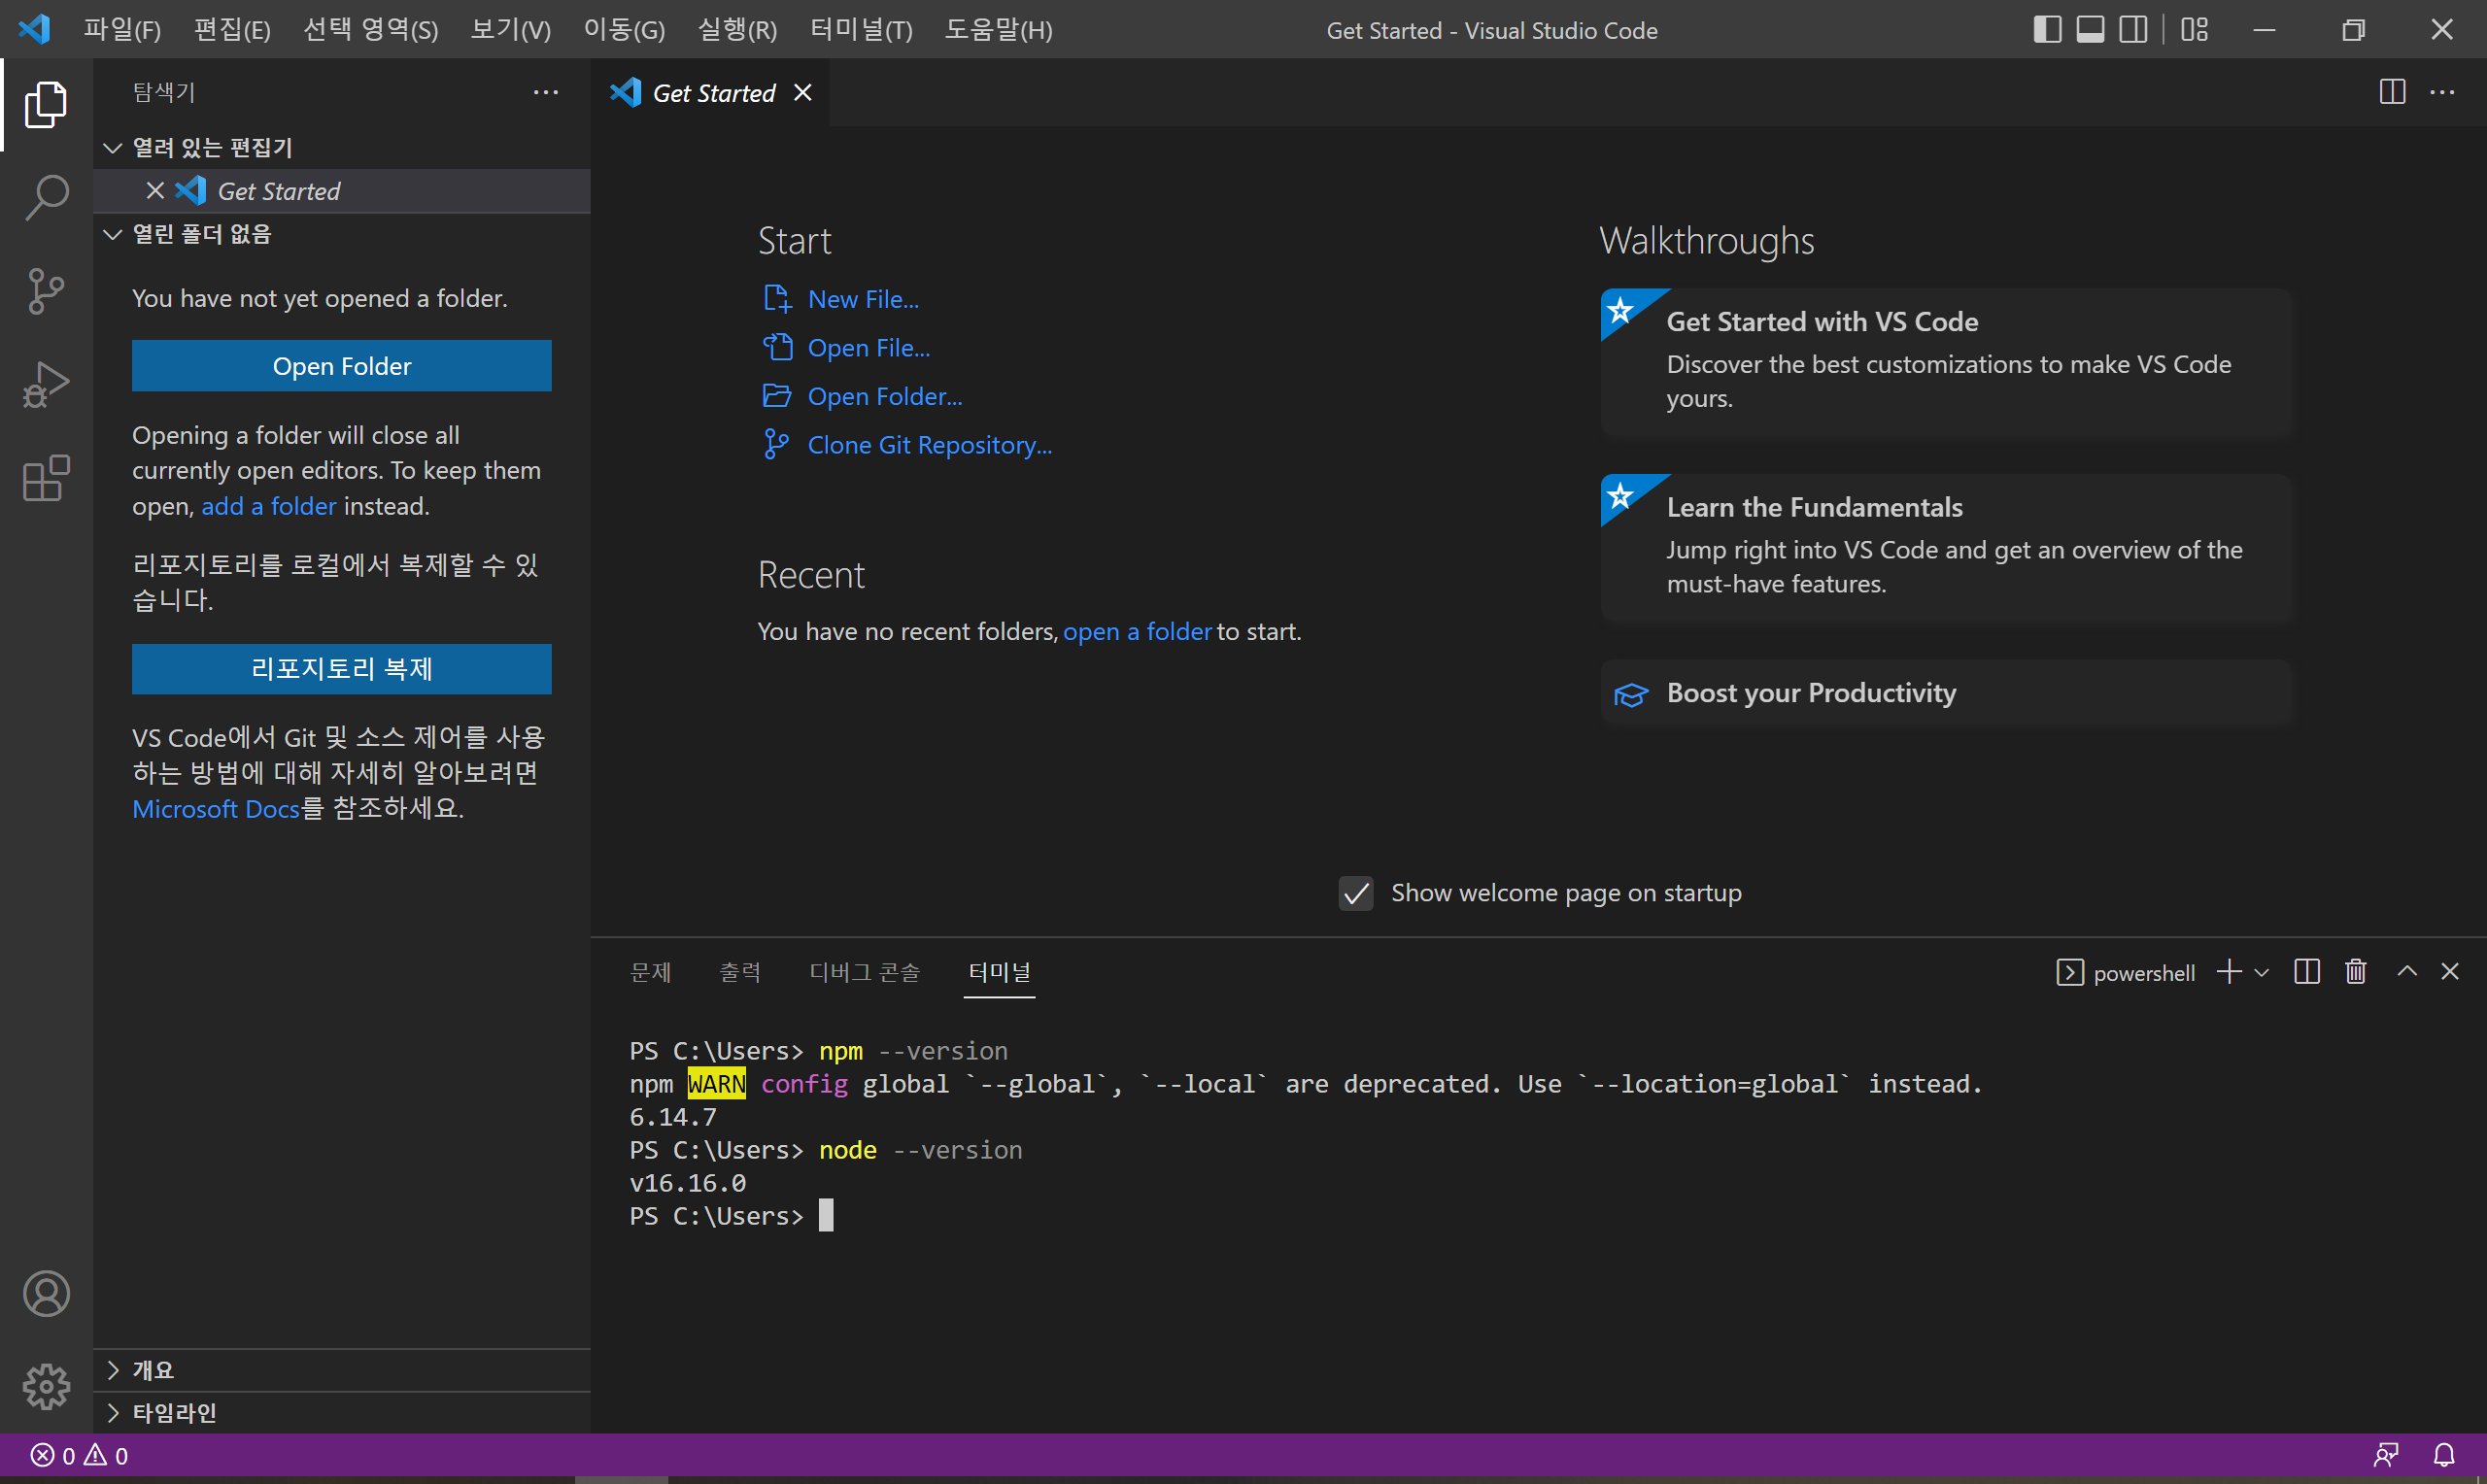Split the terminal panel
The width and height of the screenshot is (2487, 1484).
click(2306, 972)
